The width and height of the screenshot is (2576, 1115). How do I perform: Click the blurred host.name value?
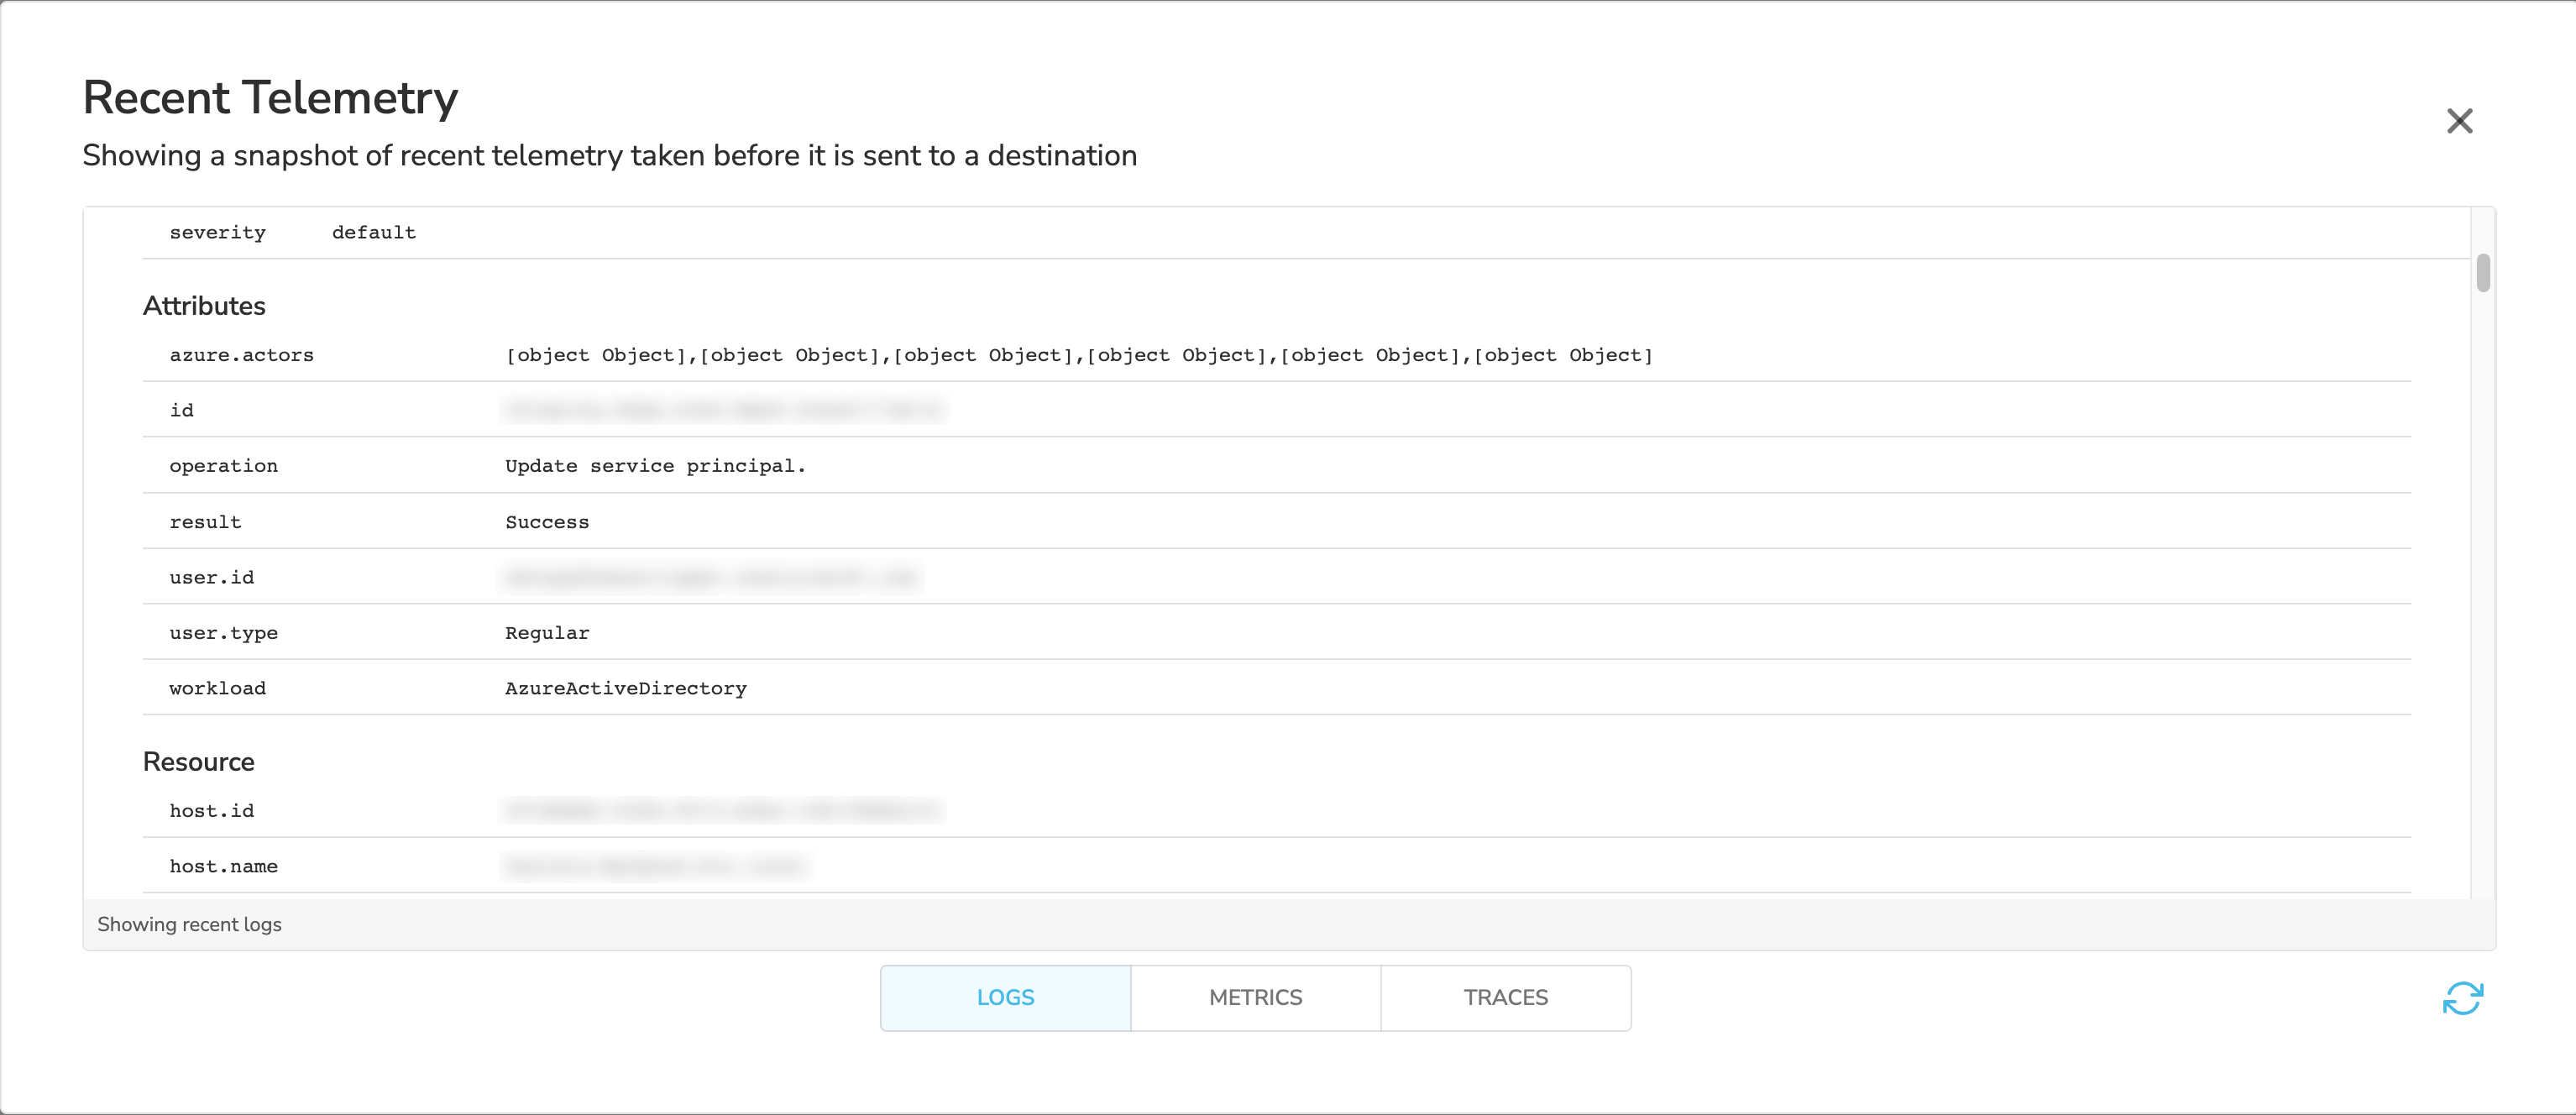[656, 866]
